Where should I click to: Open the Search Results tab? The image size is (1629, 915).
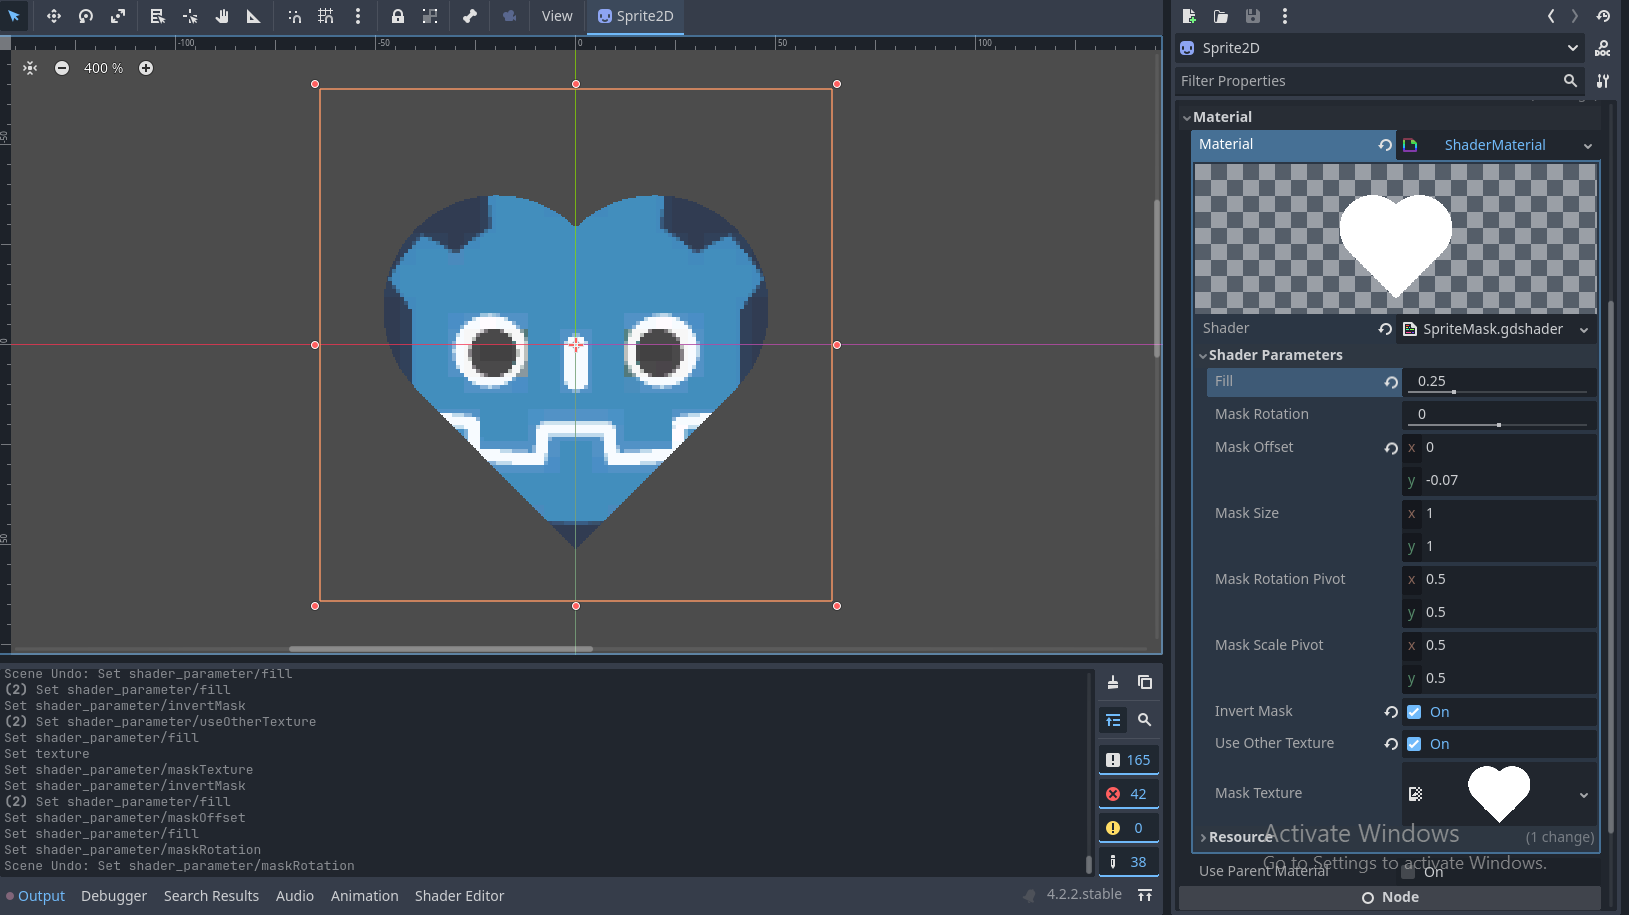[211, 896]
